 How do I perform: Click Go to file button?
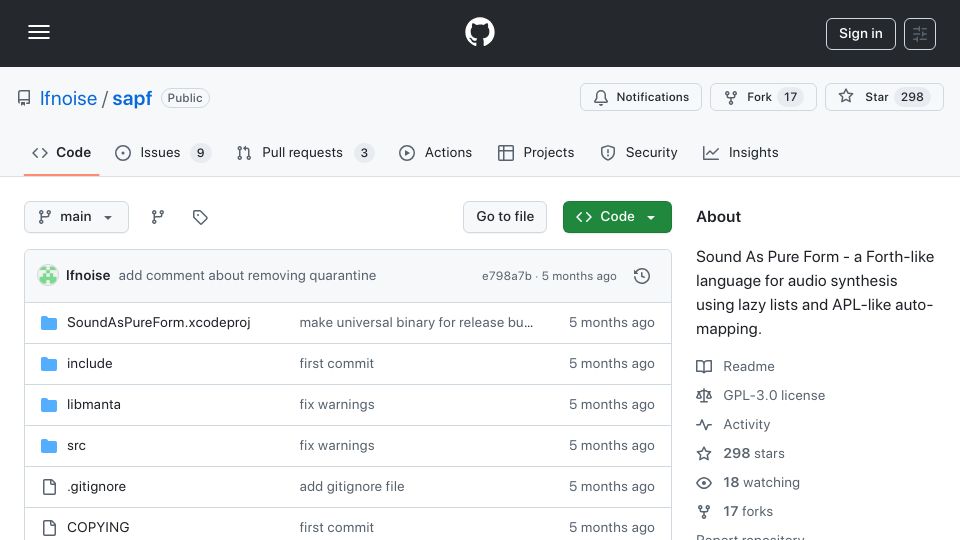pyautogui.click(x=505, y=217)
